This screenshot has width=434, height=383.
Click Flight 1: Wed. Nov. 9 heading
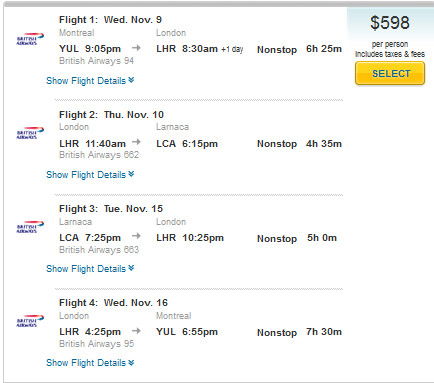110,20
